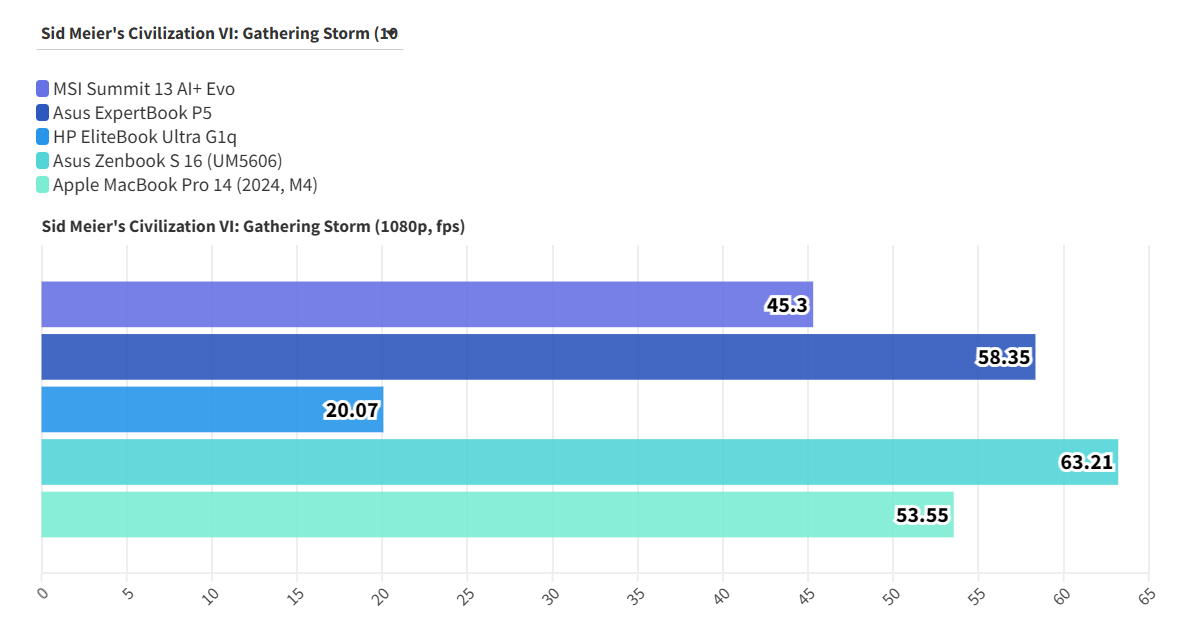
Task: Click the 50 tick label on the x-axis
Action: (892, 595)
